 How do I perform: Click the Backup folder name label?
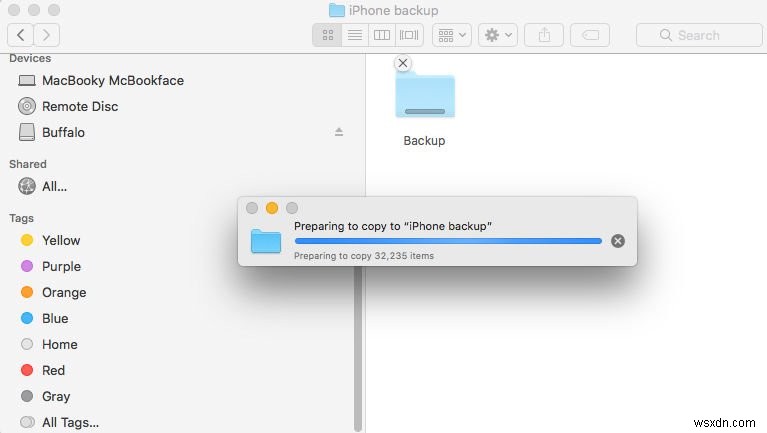(x=424, y=140)
